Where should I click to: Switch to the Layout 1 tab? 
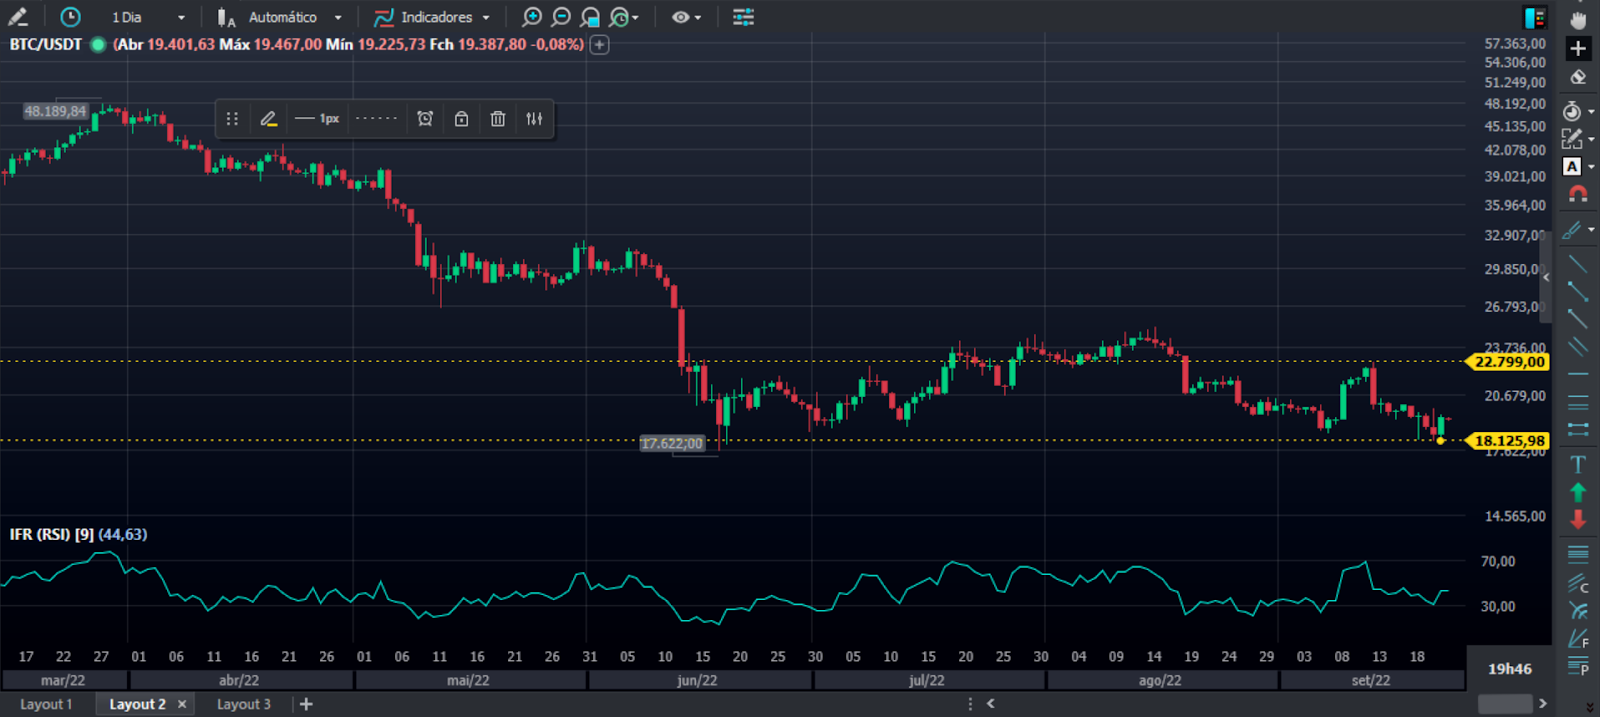pyautogui.click(x=46, y=704)
